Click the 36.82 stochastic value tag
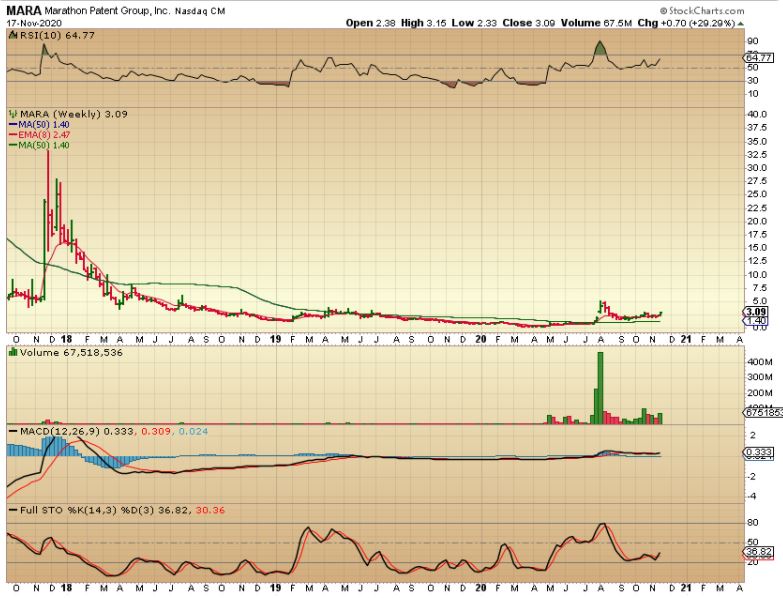The image size is (783, 598). pyautogui.click(x=758, y=552)
